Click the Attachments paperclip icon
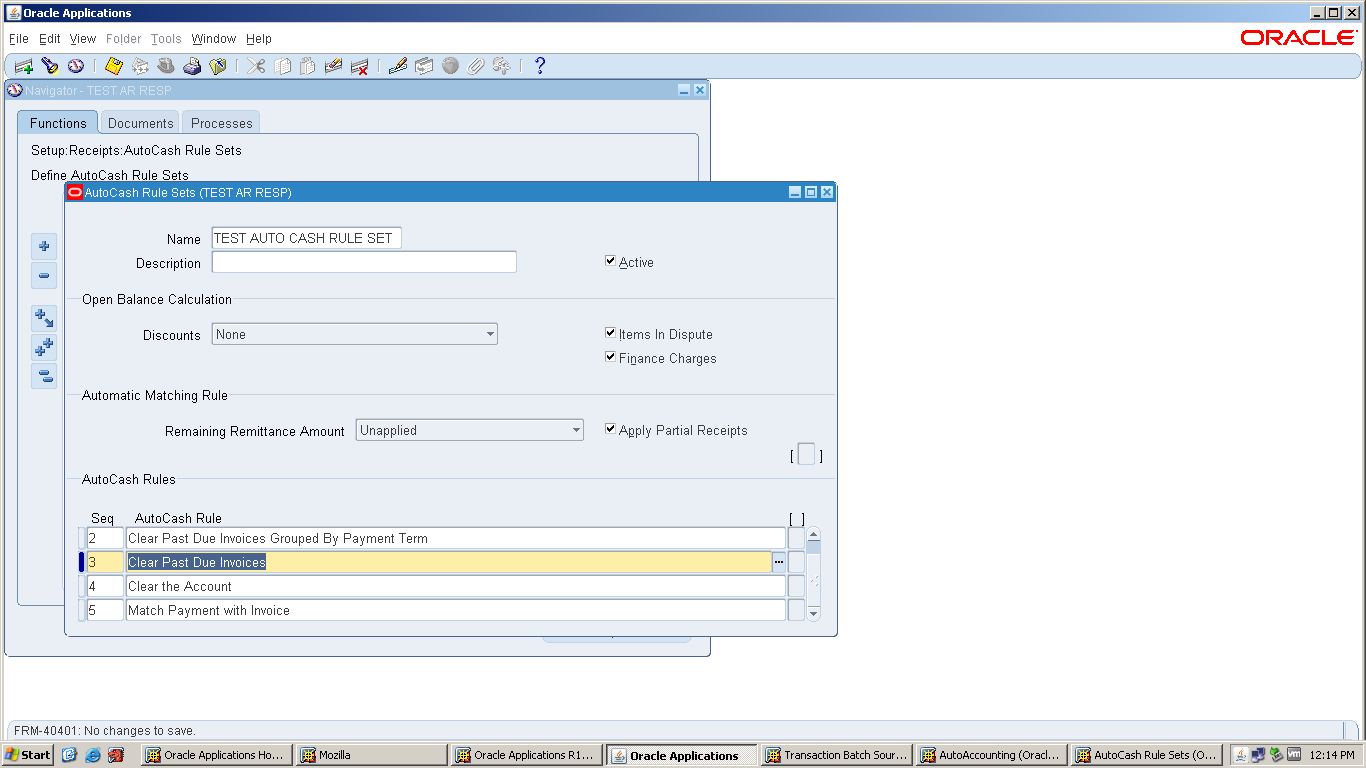This screenshot has width=1366, height=768. point(476,66)
